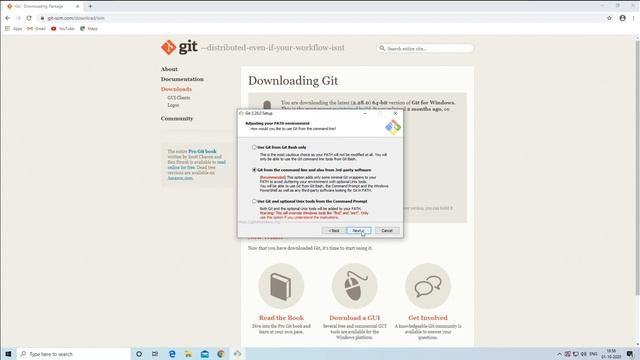Click the taskbar clock and date
The height and width of the screenshot is (360, 640).
click(x=611, y=354)
